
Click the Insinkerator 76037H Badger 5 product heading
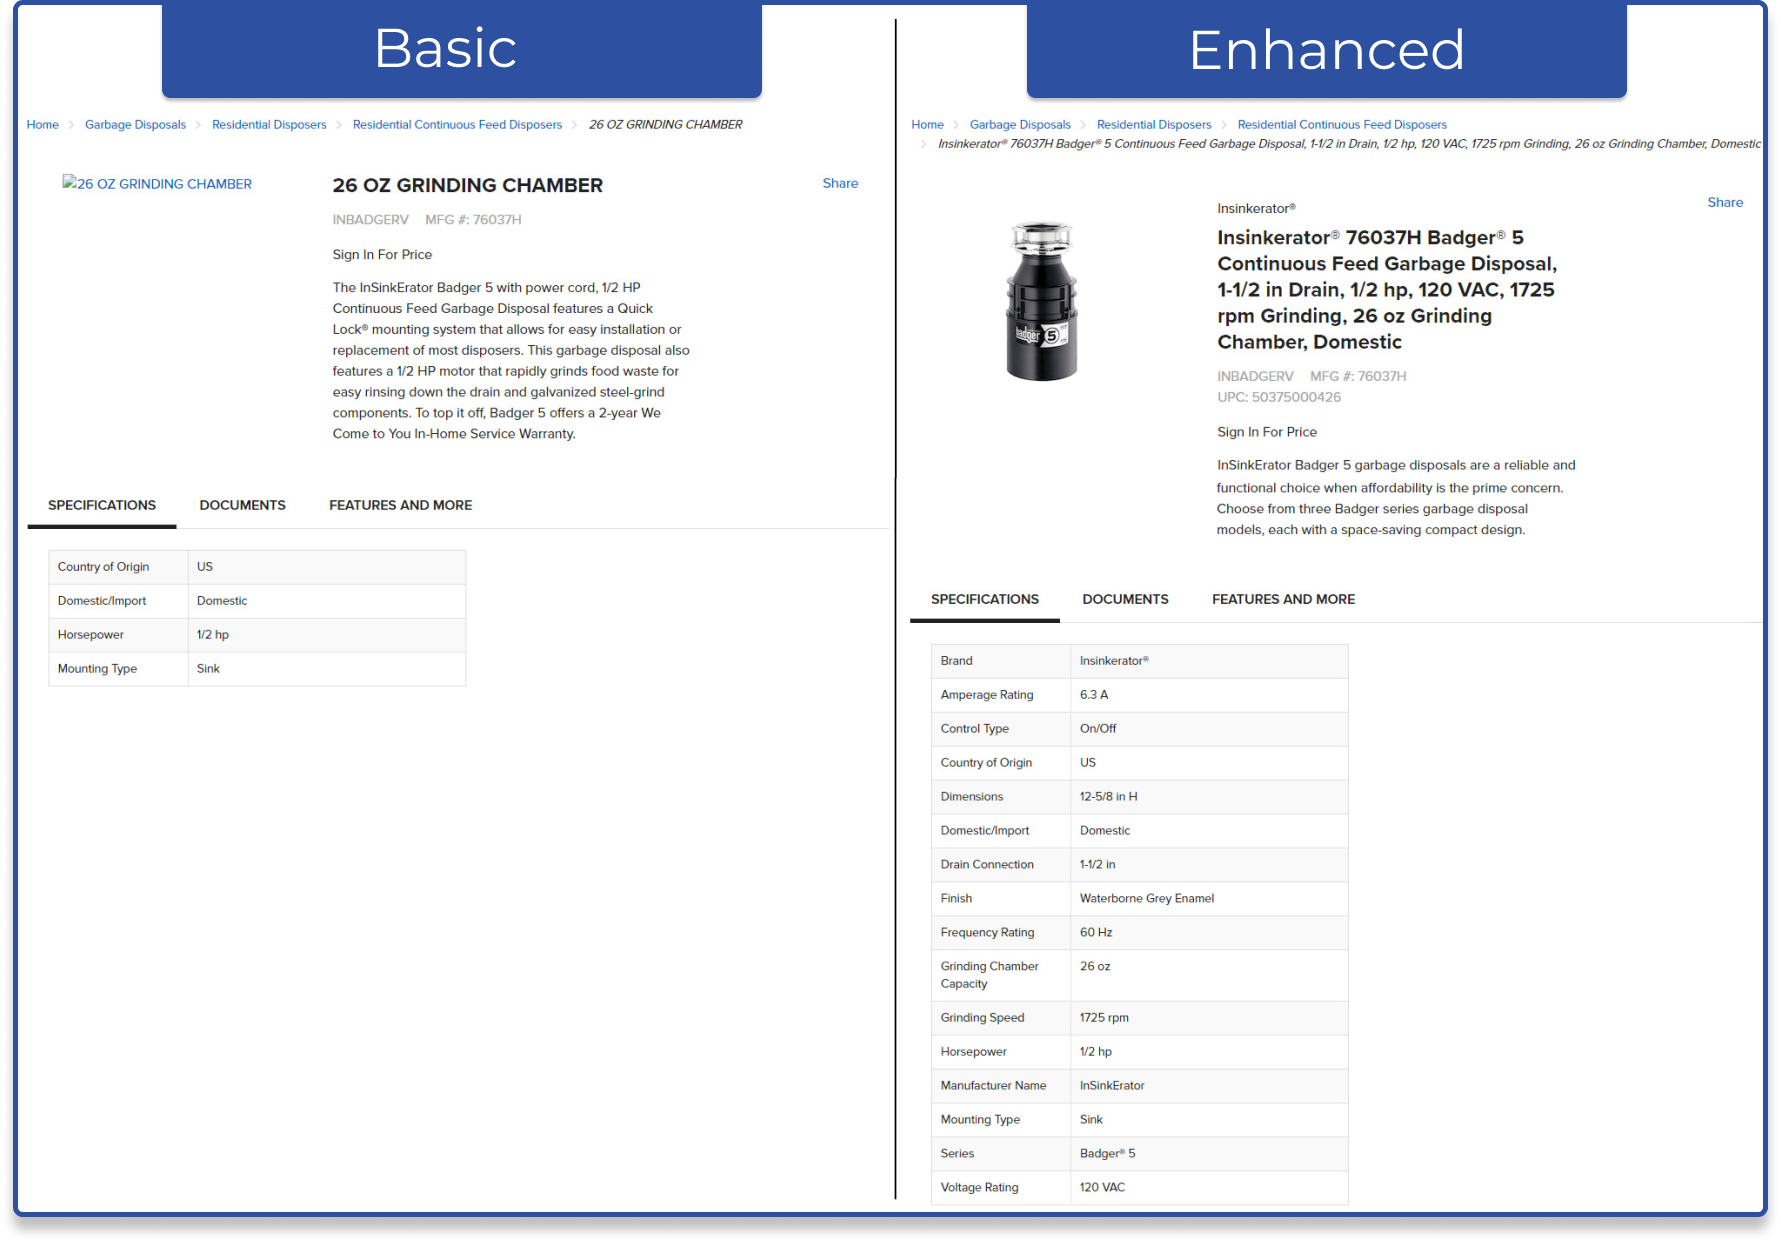click(x=1387, y=290)
